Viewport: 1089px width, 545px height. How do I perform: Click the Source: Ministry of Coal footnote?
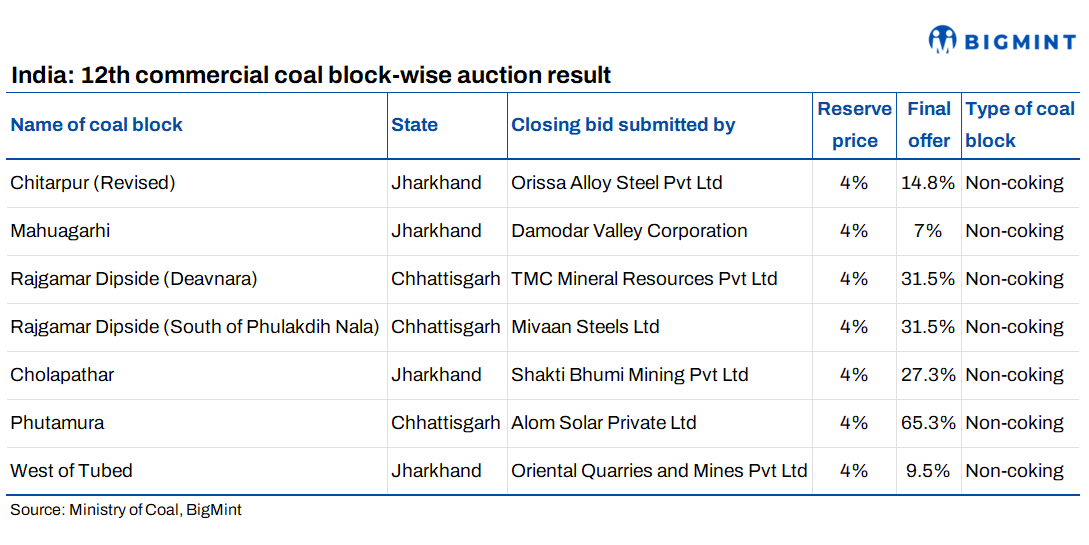[x=126, y=510]
